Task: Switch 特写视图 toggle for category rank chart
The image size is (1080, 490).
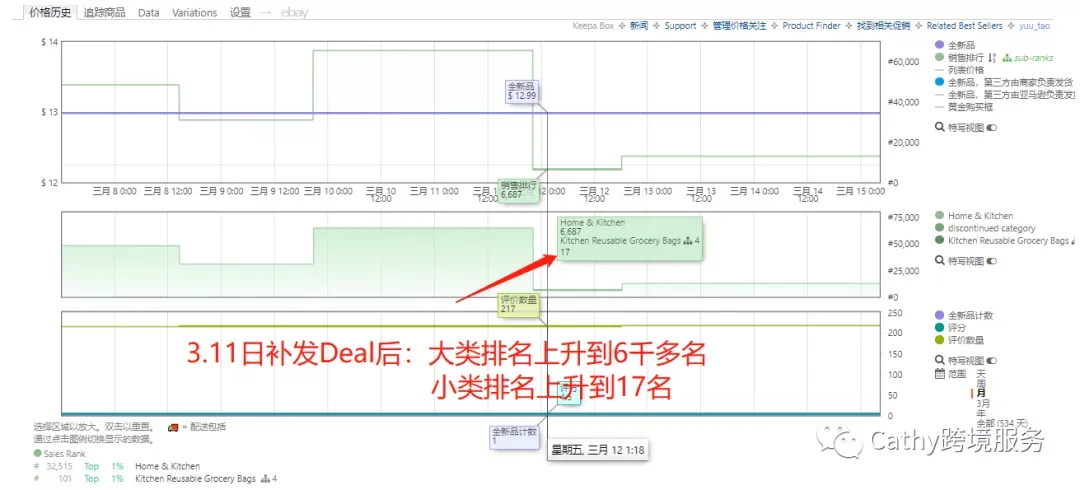Action: pos(993,261)
